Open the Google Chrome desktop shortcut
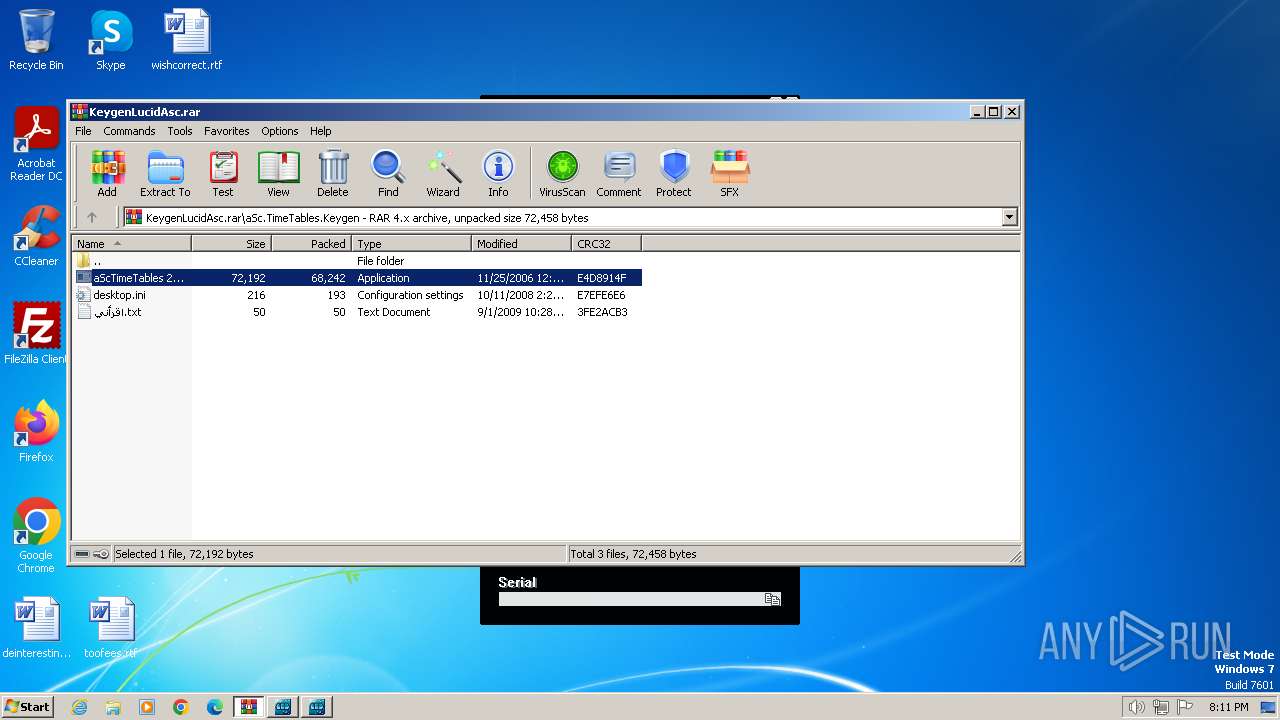 pos(36,536)
